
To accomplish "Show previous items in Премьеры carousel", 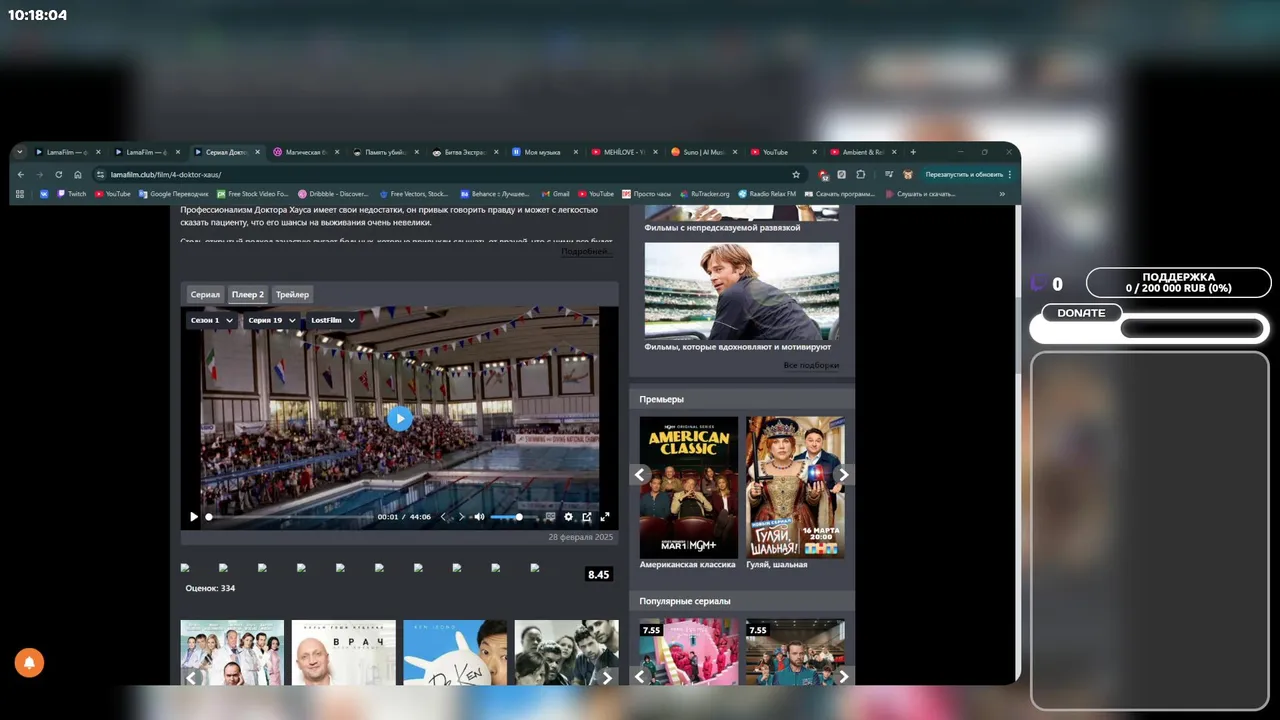I will (641, 475).
